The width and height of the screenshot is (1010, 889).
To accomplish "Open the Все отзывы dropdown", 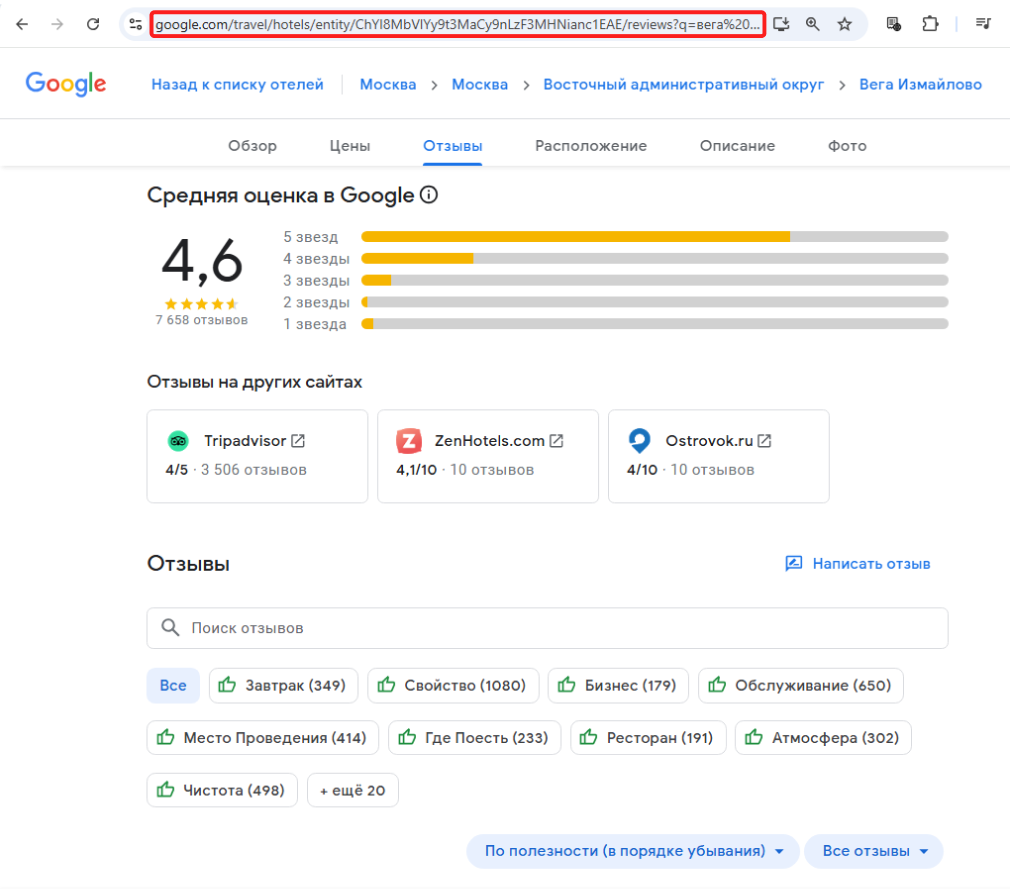I will coord(874,851).
